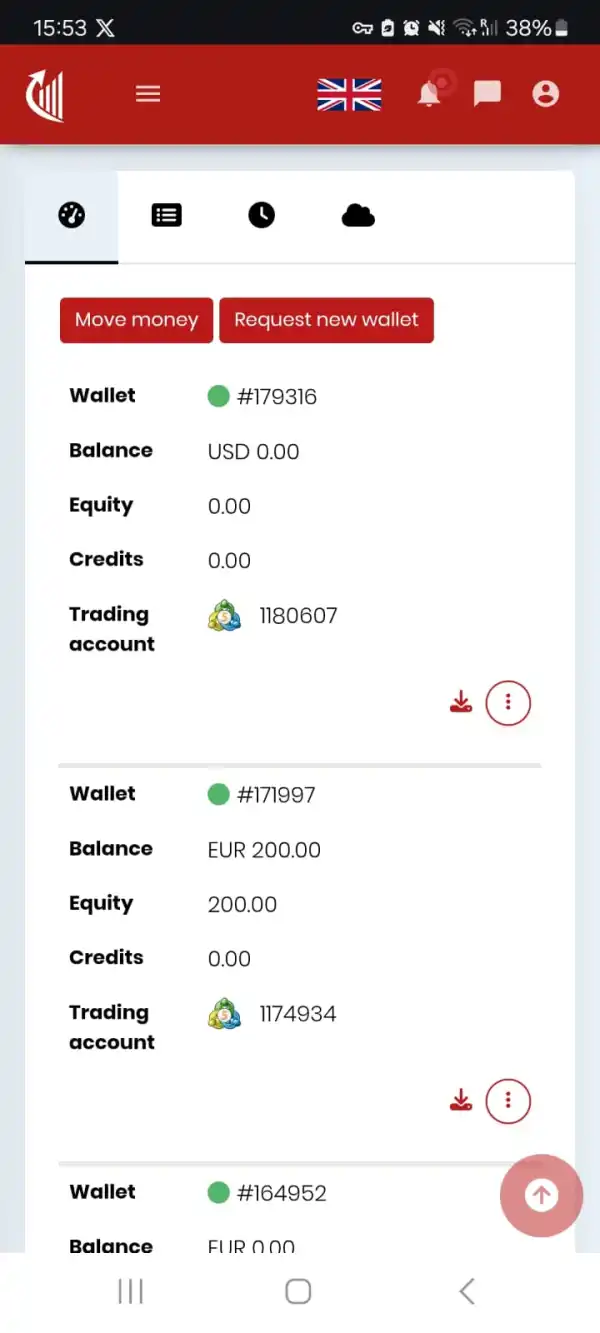Open the notifications bell

(x=429, y=94)
